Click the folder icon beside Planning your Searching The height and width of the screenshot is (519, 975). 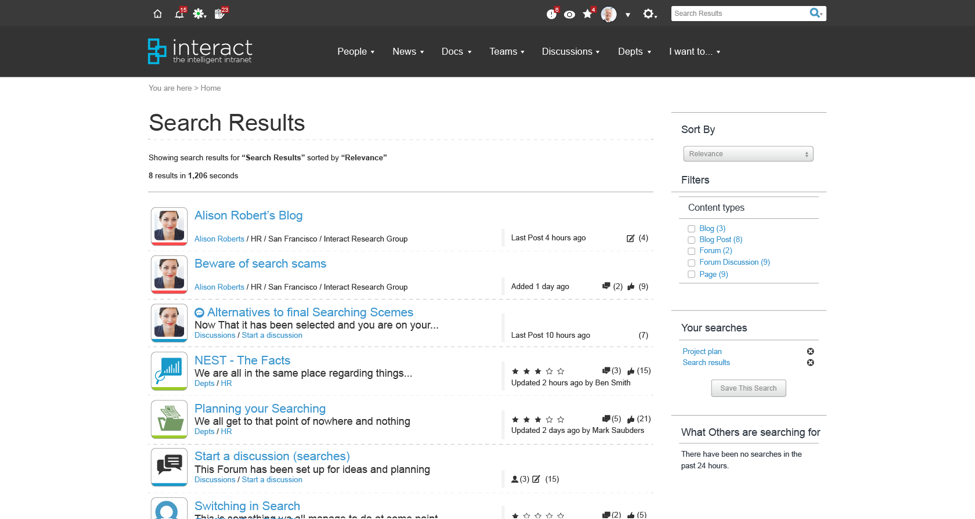[169, 419]
